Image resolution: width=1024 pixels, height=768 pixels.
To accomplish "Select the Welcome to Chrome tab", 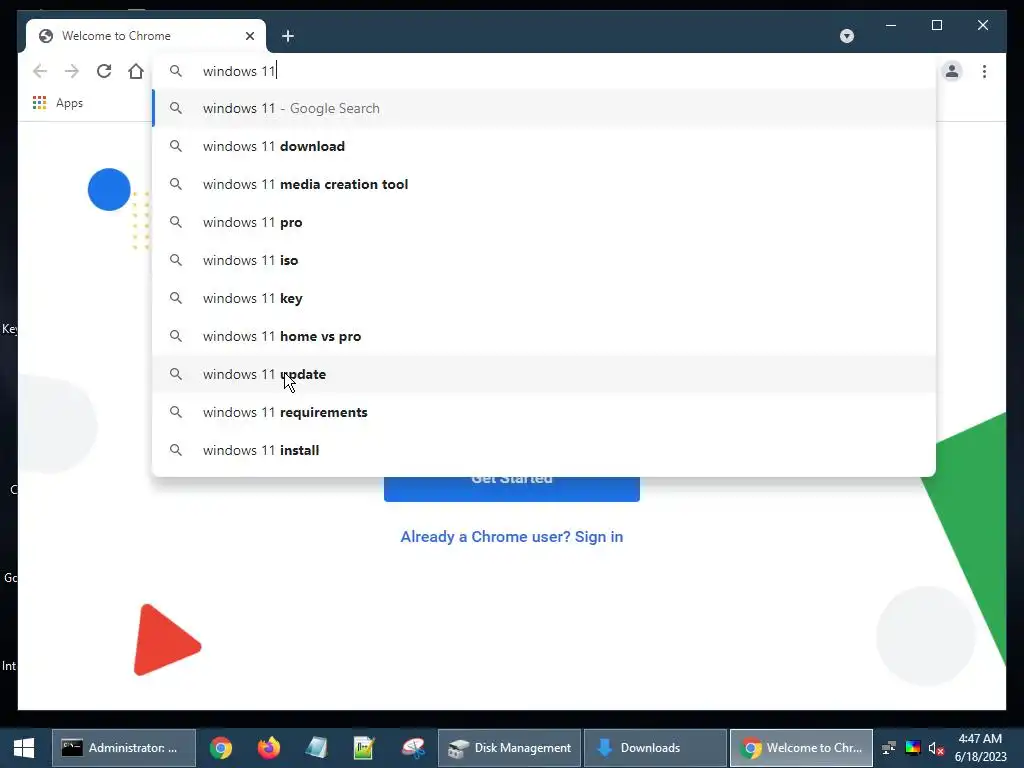I will point(146,36).
